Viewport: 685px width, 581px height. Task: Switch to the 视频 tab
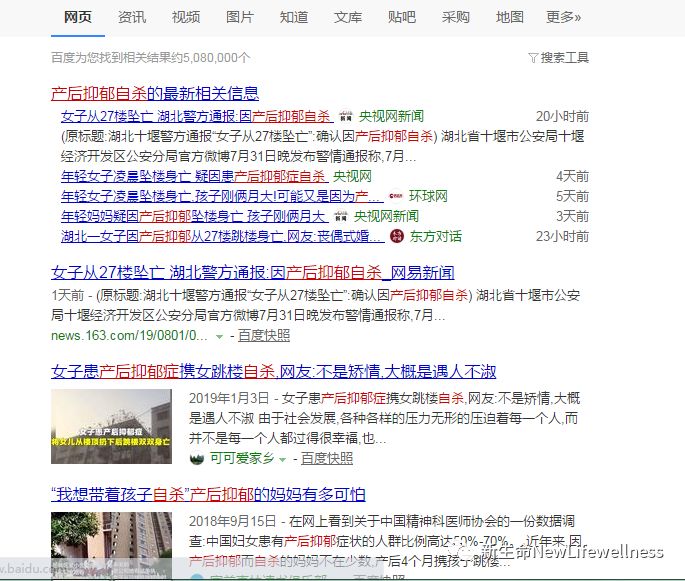click(x=186, y=17)
